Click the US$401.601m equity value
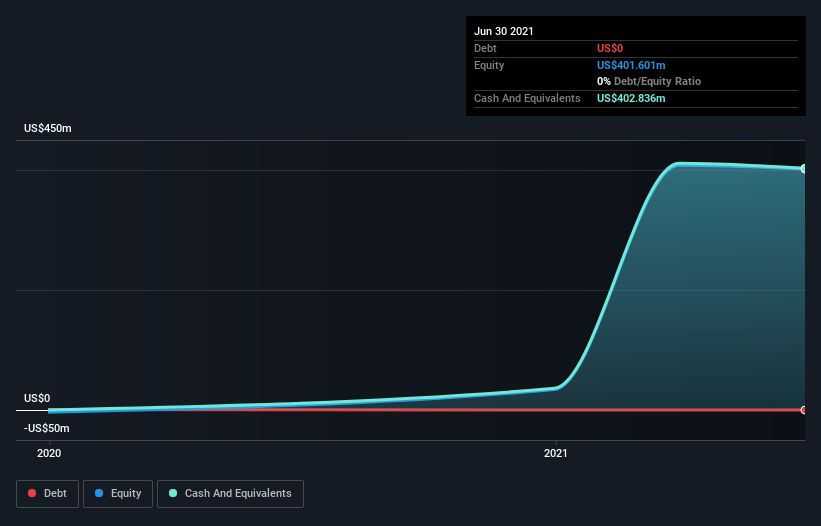Viewport: 821px width, 526px height. 631,65
